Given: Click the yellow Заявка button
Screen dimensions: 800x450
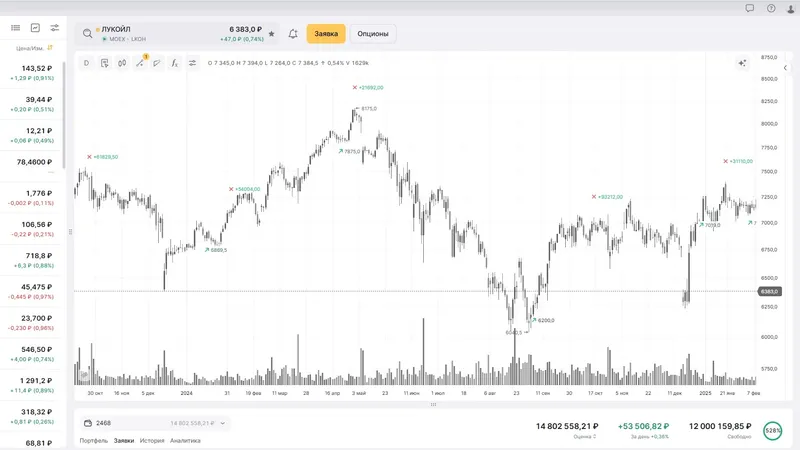Looking at the screenshot, I should click(x=326, y=34).
